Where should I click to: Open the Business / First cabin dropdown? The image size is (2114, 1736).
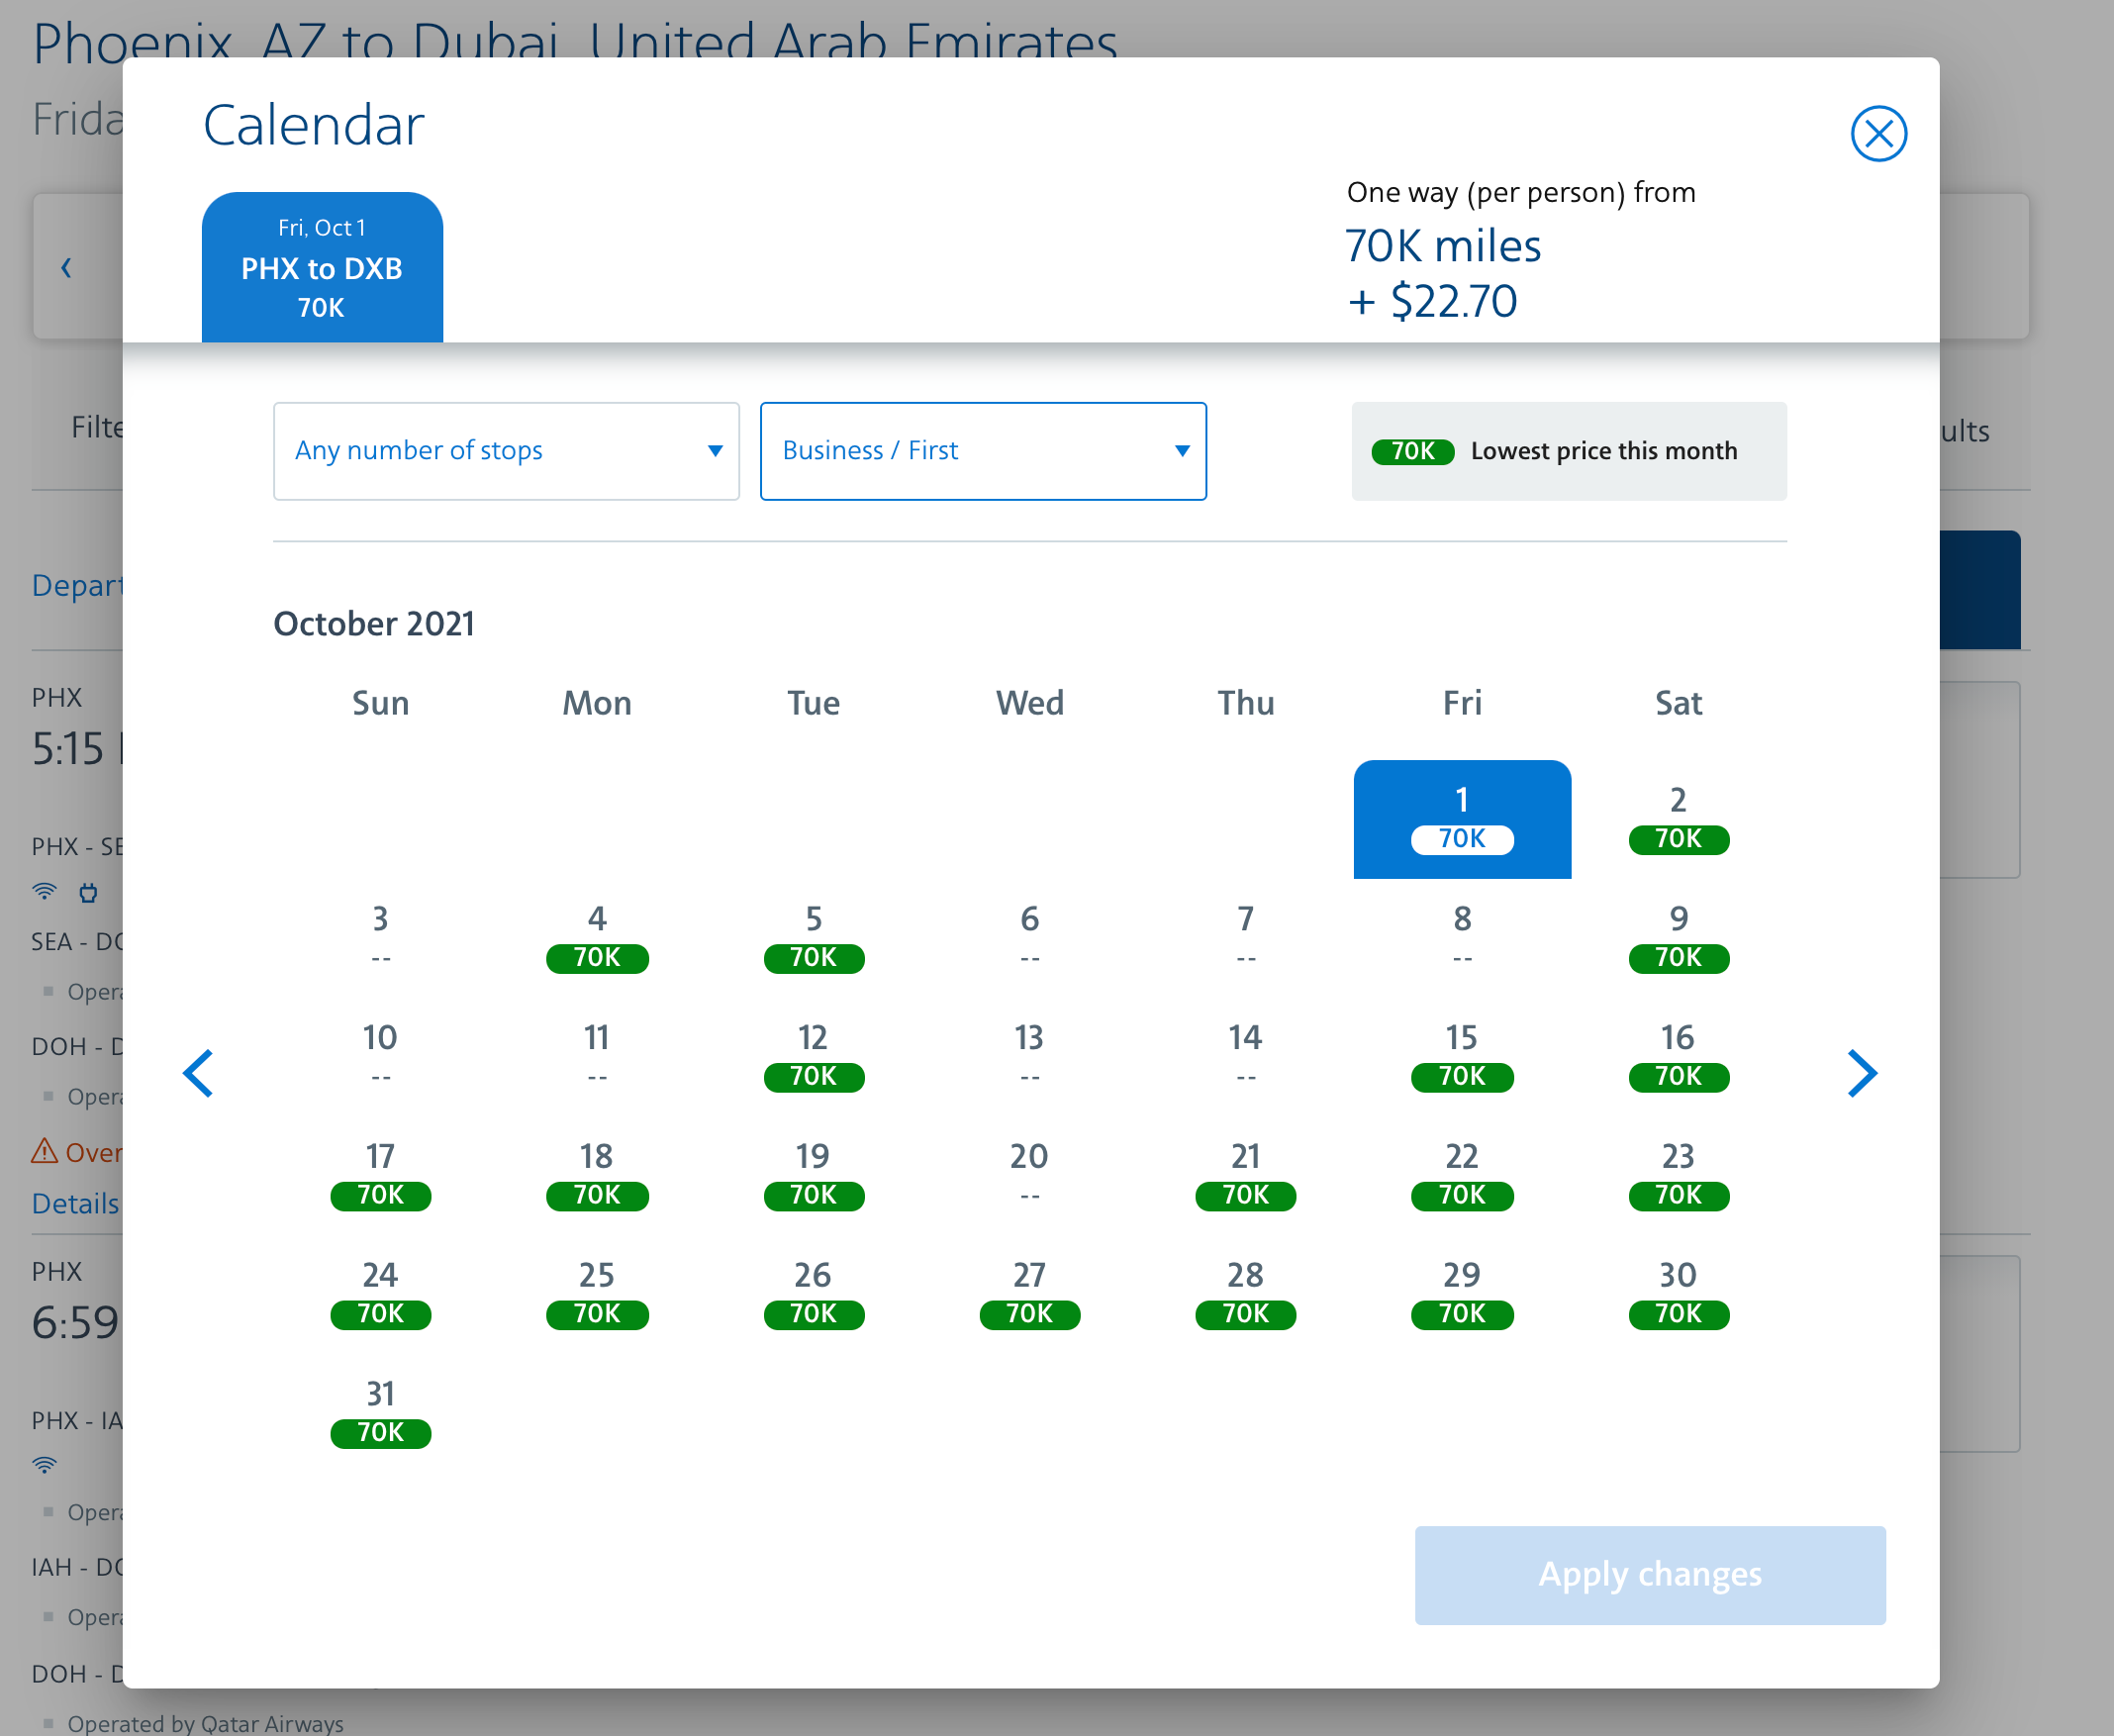pos(982,451)
